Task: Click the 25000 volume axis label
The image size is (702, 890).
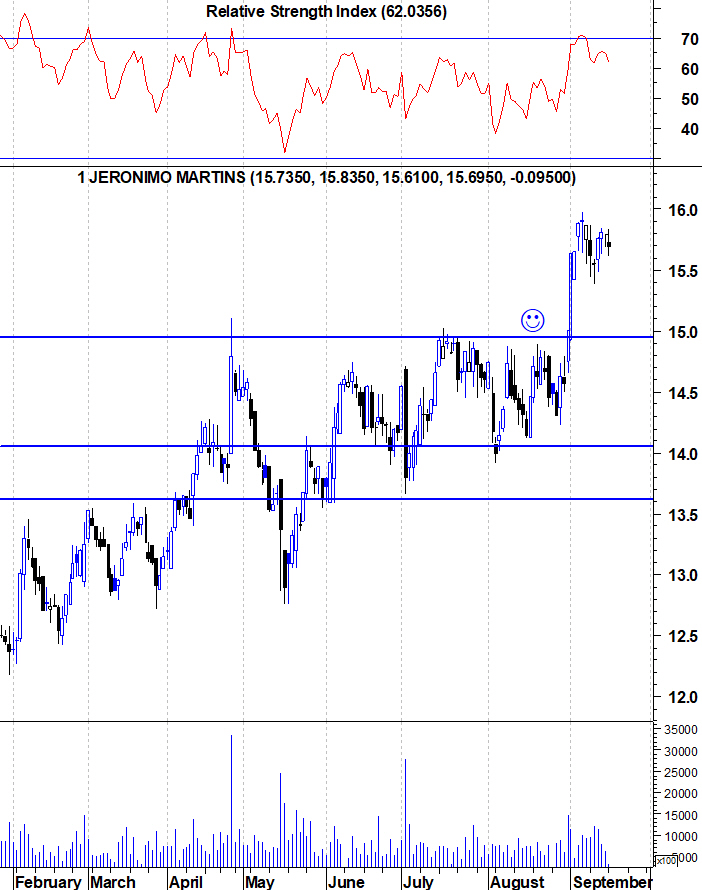Action: pyautogui.click(x=680, y=772)
